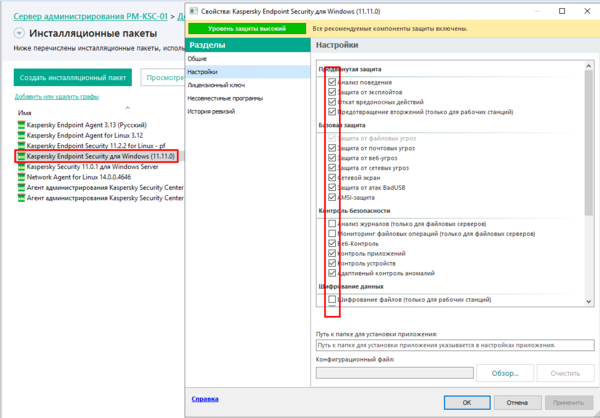Viewport: 600px width, 418px height.
Task: Click Добавить или удалить графы link
Action: (57, 96)
